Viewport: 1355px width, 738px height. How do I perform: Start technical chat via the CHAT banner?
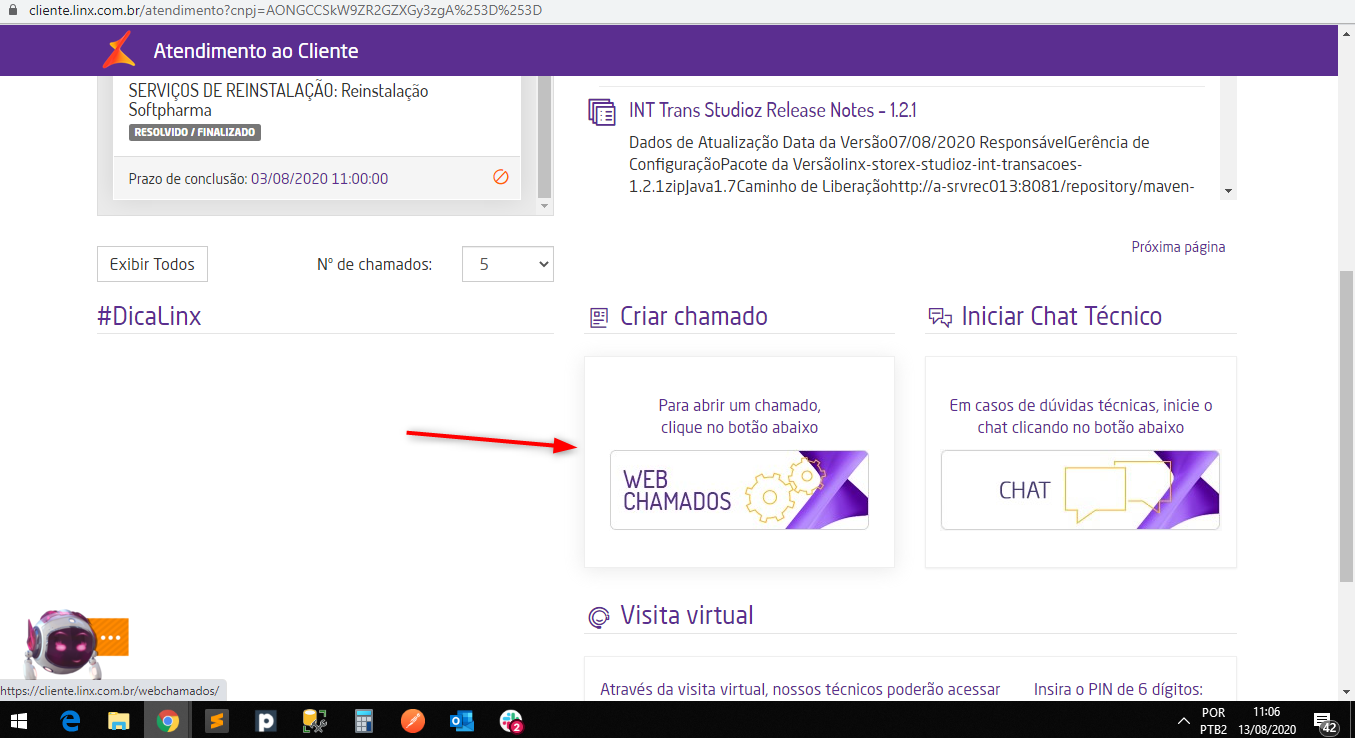[x=1080, y=490]
